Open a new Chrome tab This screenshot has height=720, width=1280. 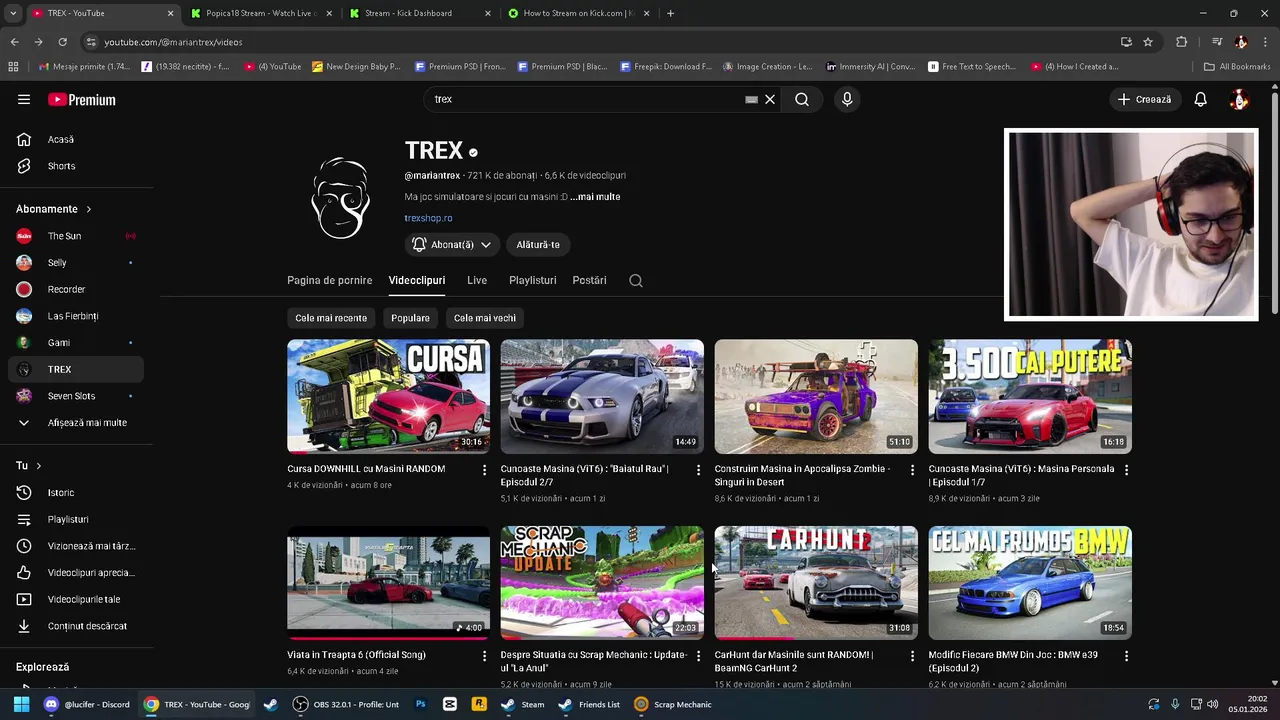tap(670, 13)
